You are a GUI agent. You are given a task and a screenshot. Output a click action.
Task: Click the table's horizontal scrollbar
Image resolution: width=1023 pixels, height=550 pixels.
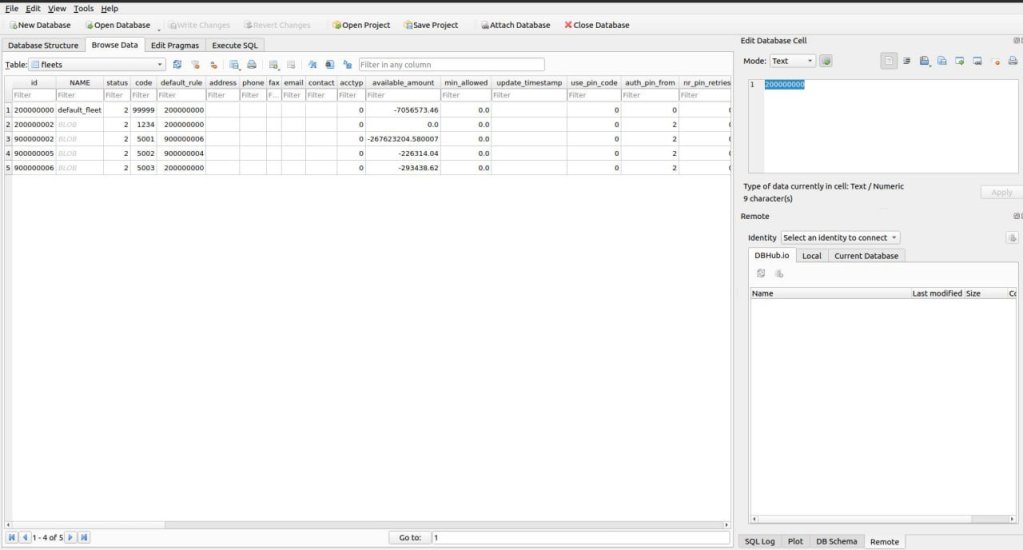click(367, 524)
